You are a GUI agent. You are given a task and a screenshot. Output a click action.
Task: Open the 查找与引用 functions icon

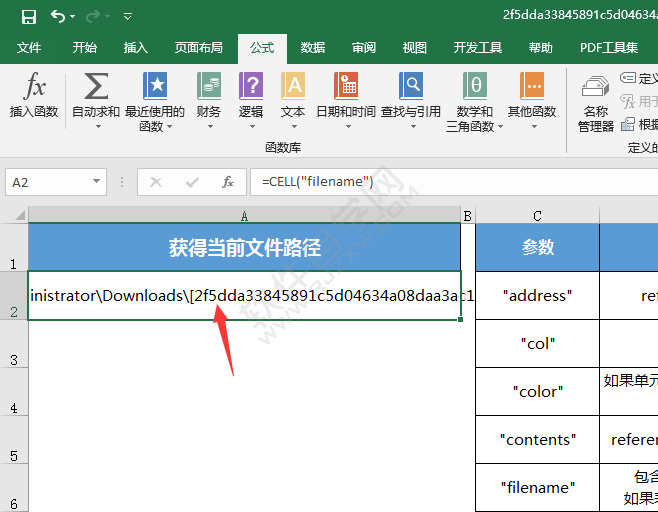click(x=411, y=86)
